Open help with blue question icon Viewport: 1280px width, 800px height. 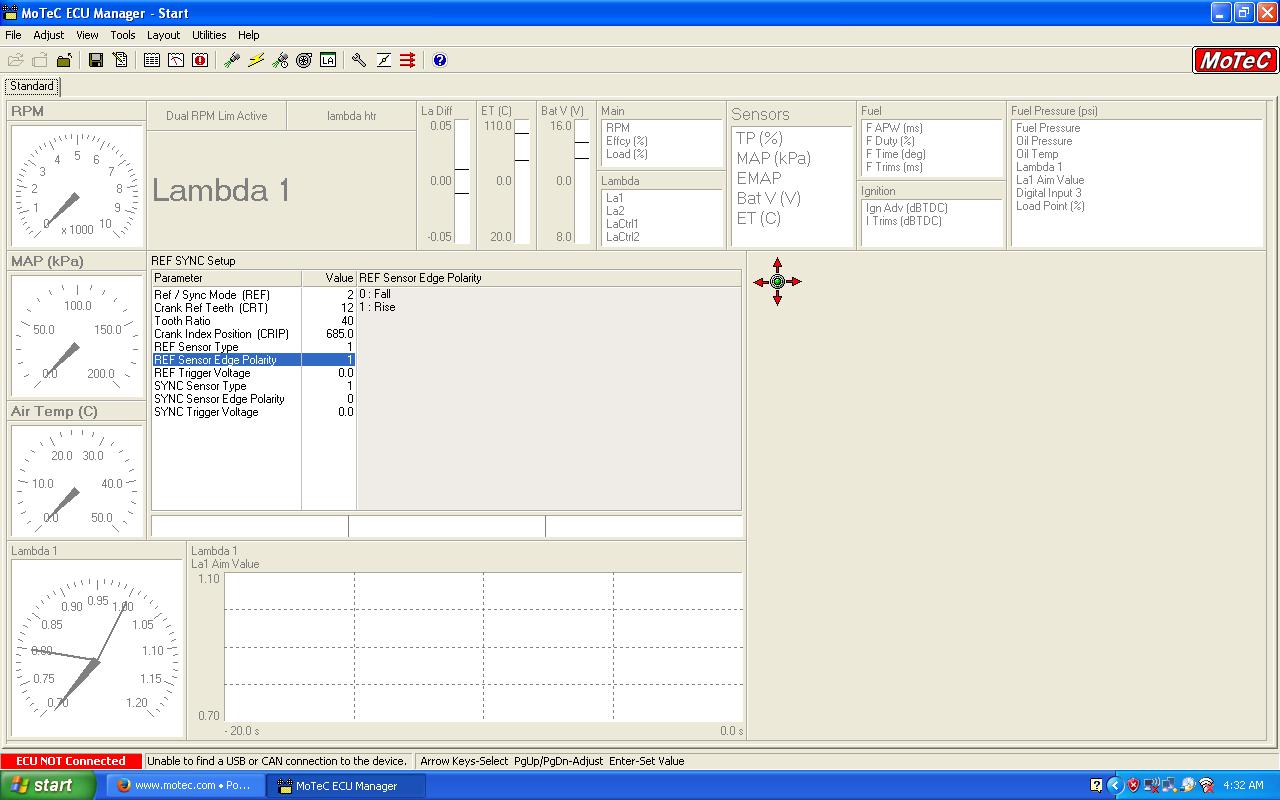440,60
